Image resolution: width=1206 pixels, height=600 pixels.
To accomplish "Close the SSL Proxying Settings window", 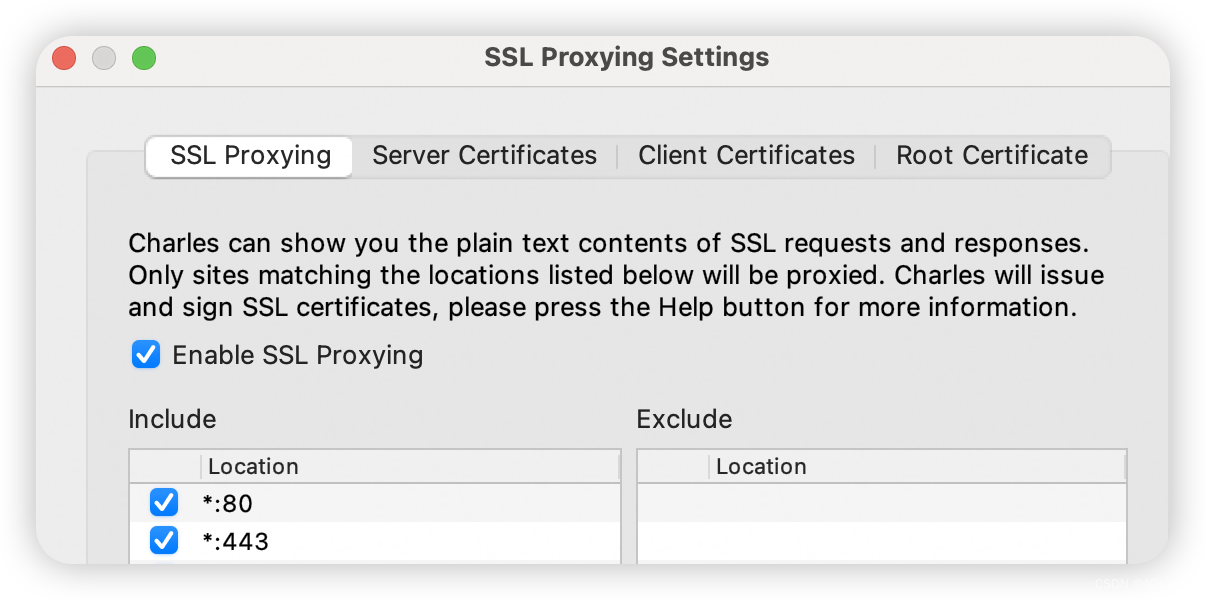I will (x=64, y=58).
